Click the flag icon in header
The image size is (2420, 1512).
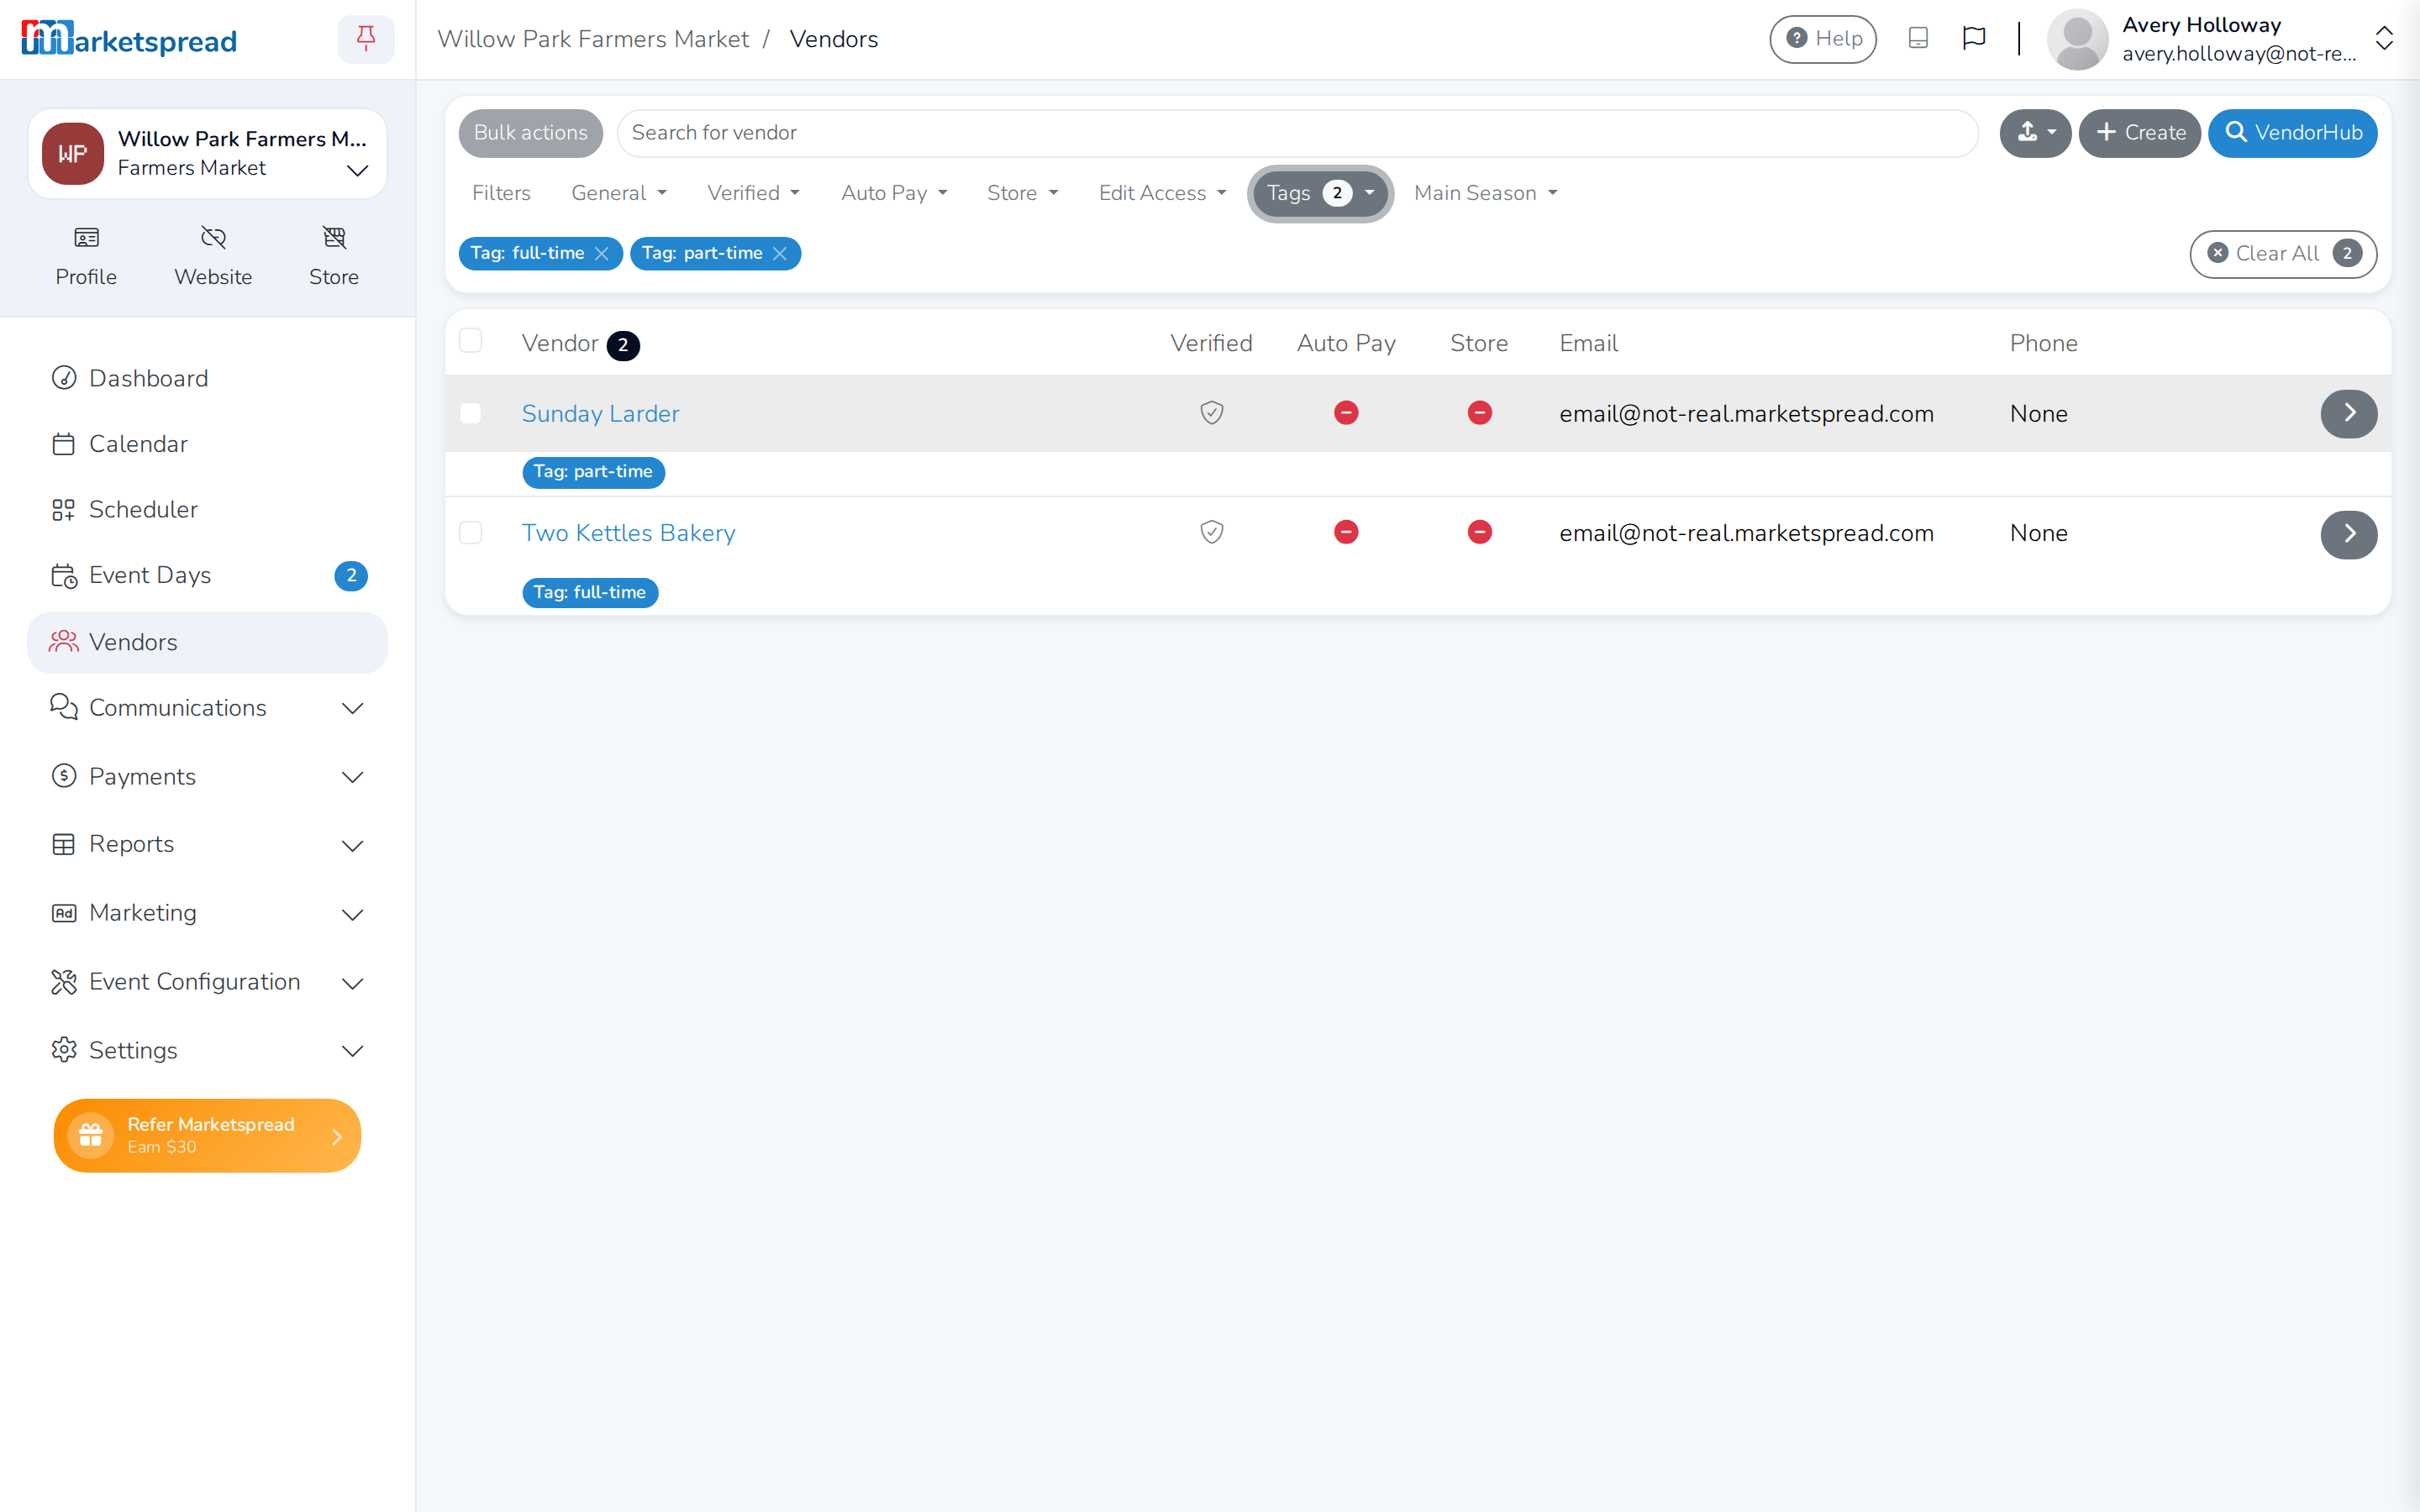(1974, 38)
